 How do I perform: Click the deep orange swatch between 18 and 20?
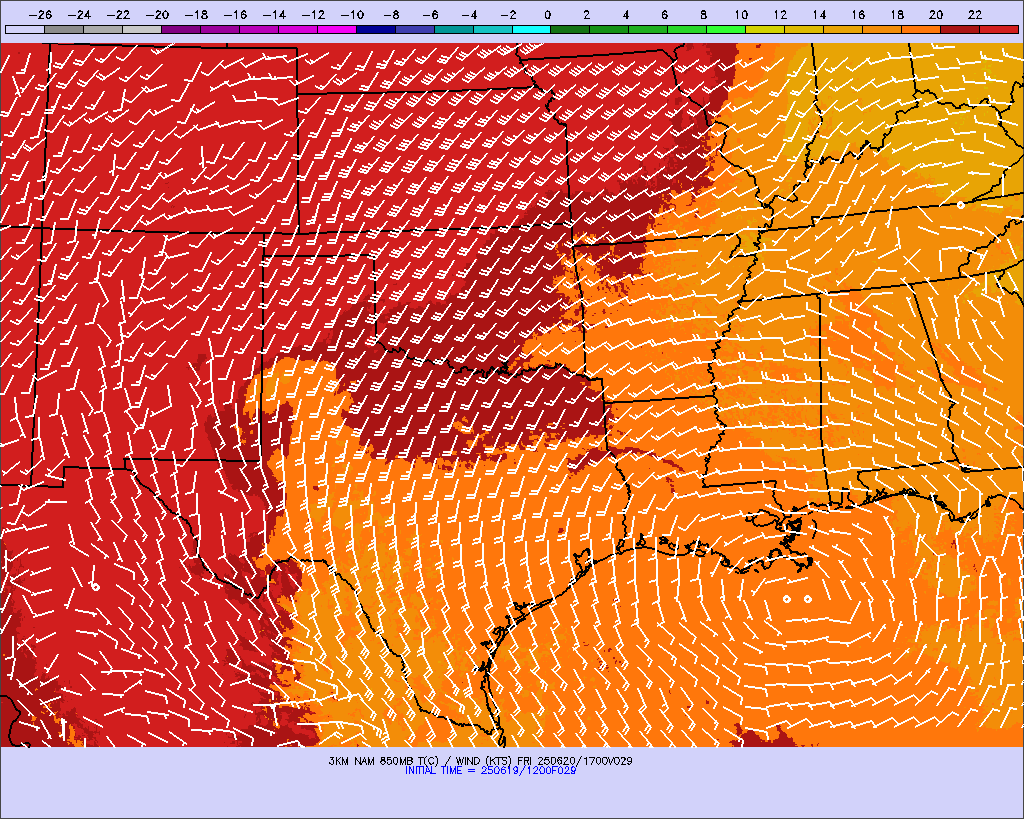tap(921, 29)
